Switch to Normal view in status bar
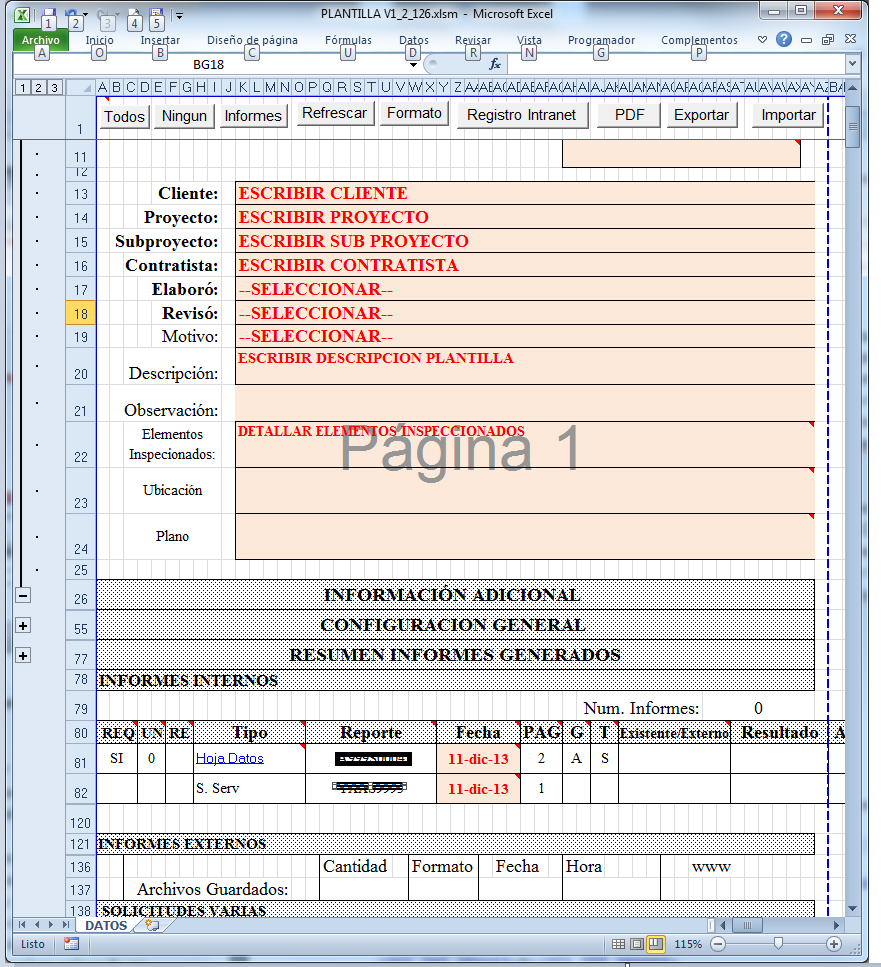 point(619,944)
